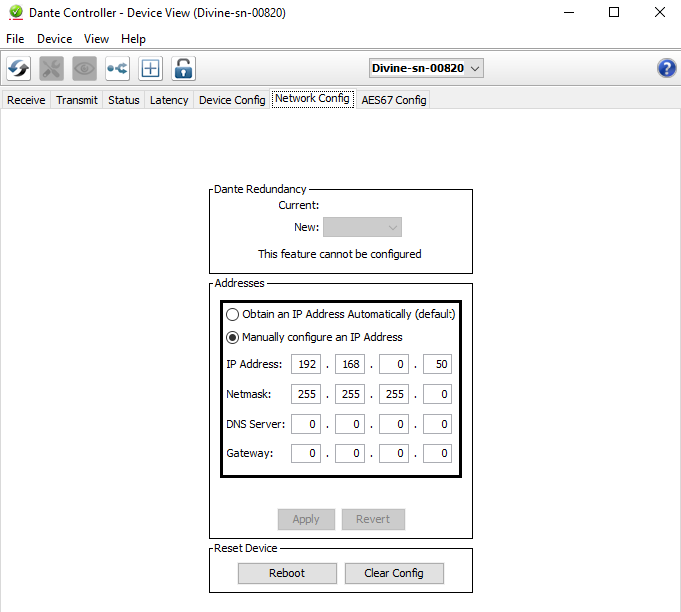Click the Identify device eye icon
Viewport: 681px width, 612px height.
pos(84,68)
